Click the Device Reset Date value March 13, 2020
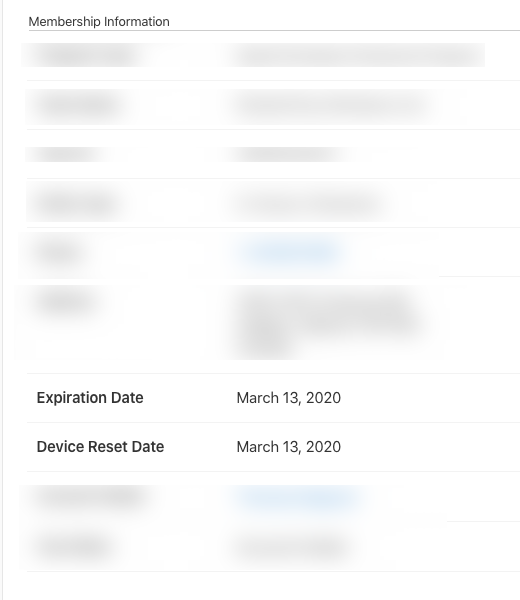The image size is (520, 600). point(289,447)
